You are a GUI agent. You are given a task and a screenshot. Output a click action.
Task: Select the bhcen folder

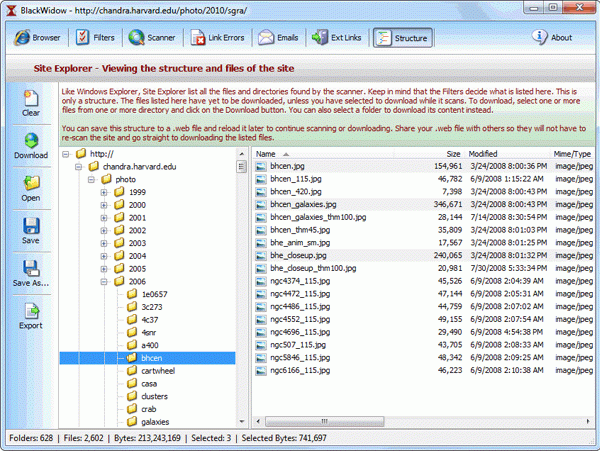click(x=147, y=358)
